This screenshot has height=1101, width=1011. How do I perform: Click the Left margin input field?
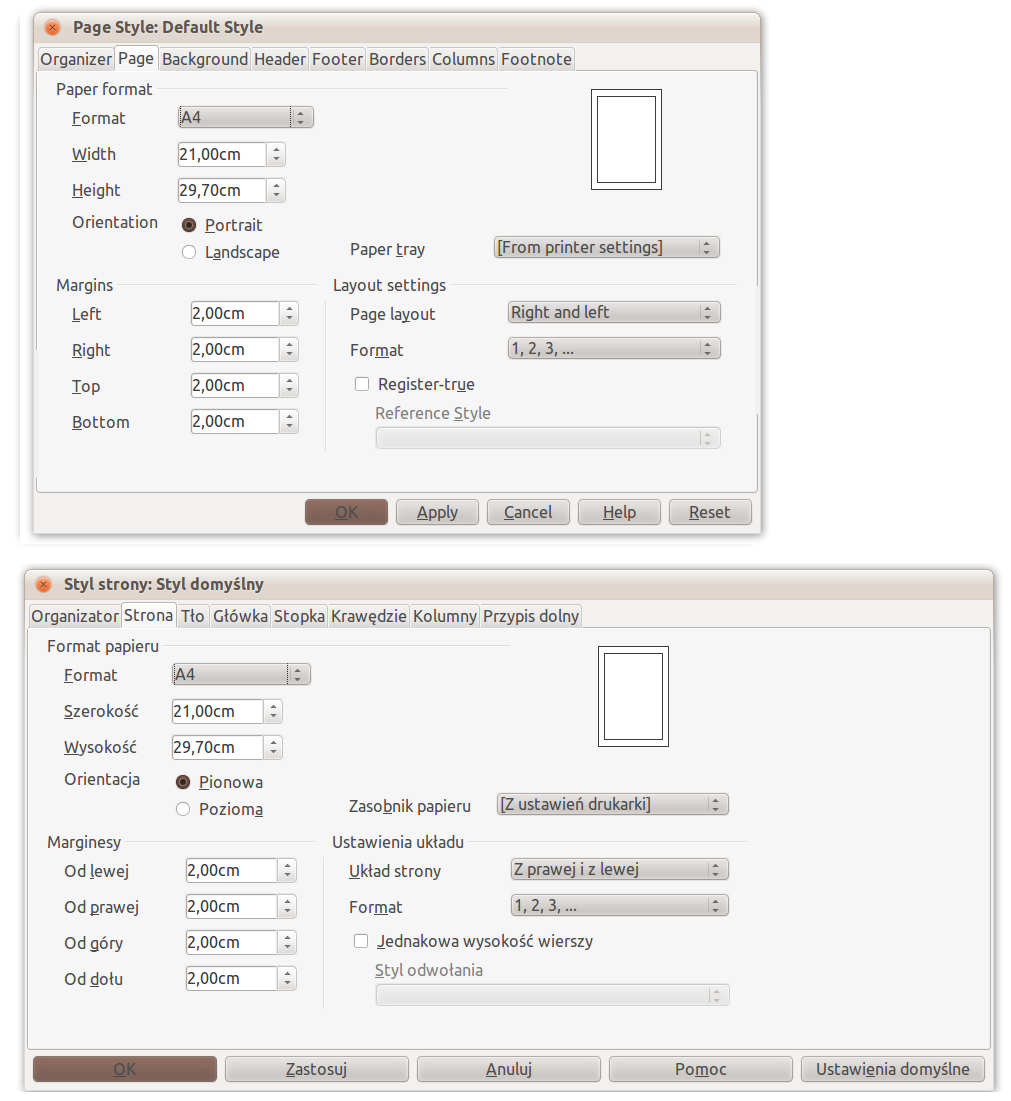234,314
